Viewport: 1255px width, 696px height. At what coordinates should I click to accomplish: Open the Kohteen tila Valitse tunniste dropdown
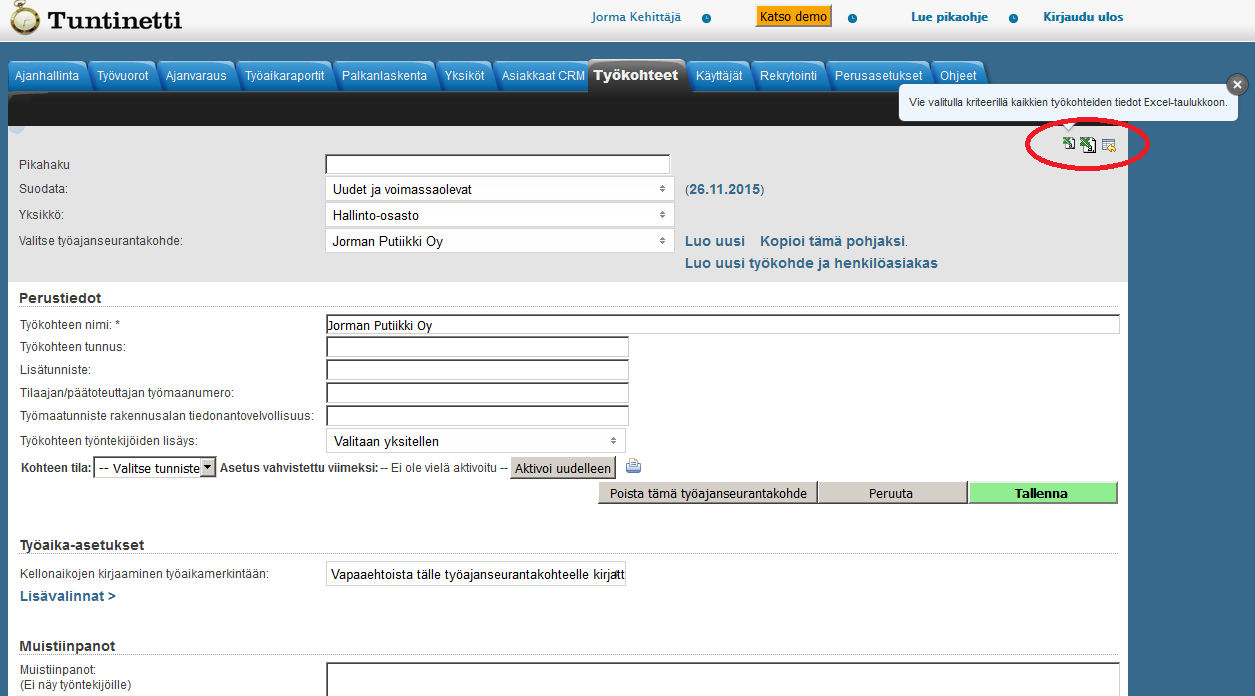[155, 468]
